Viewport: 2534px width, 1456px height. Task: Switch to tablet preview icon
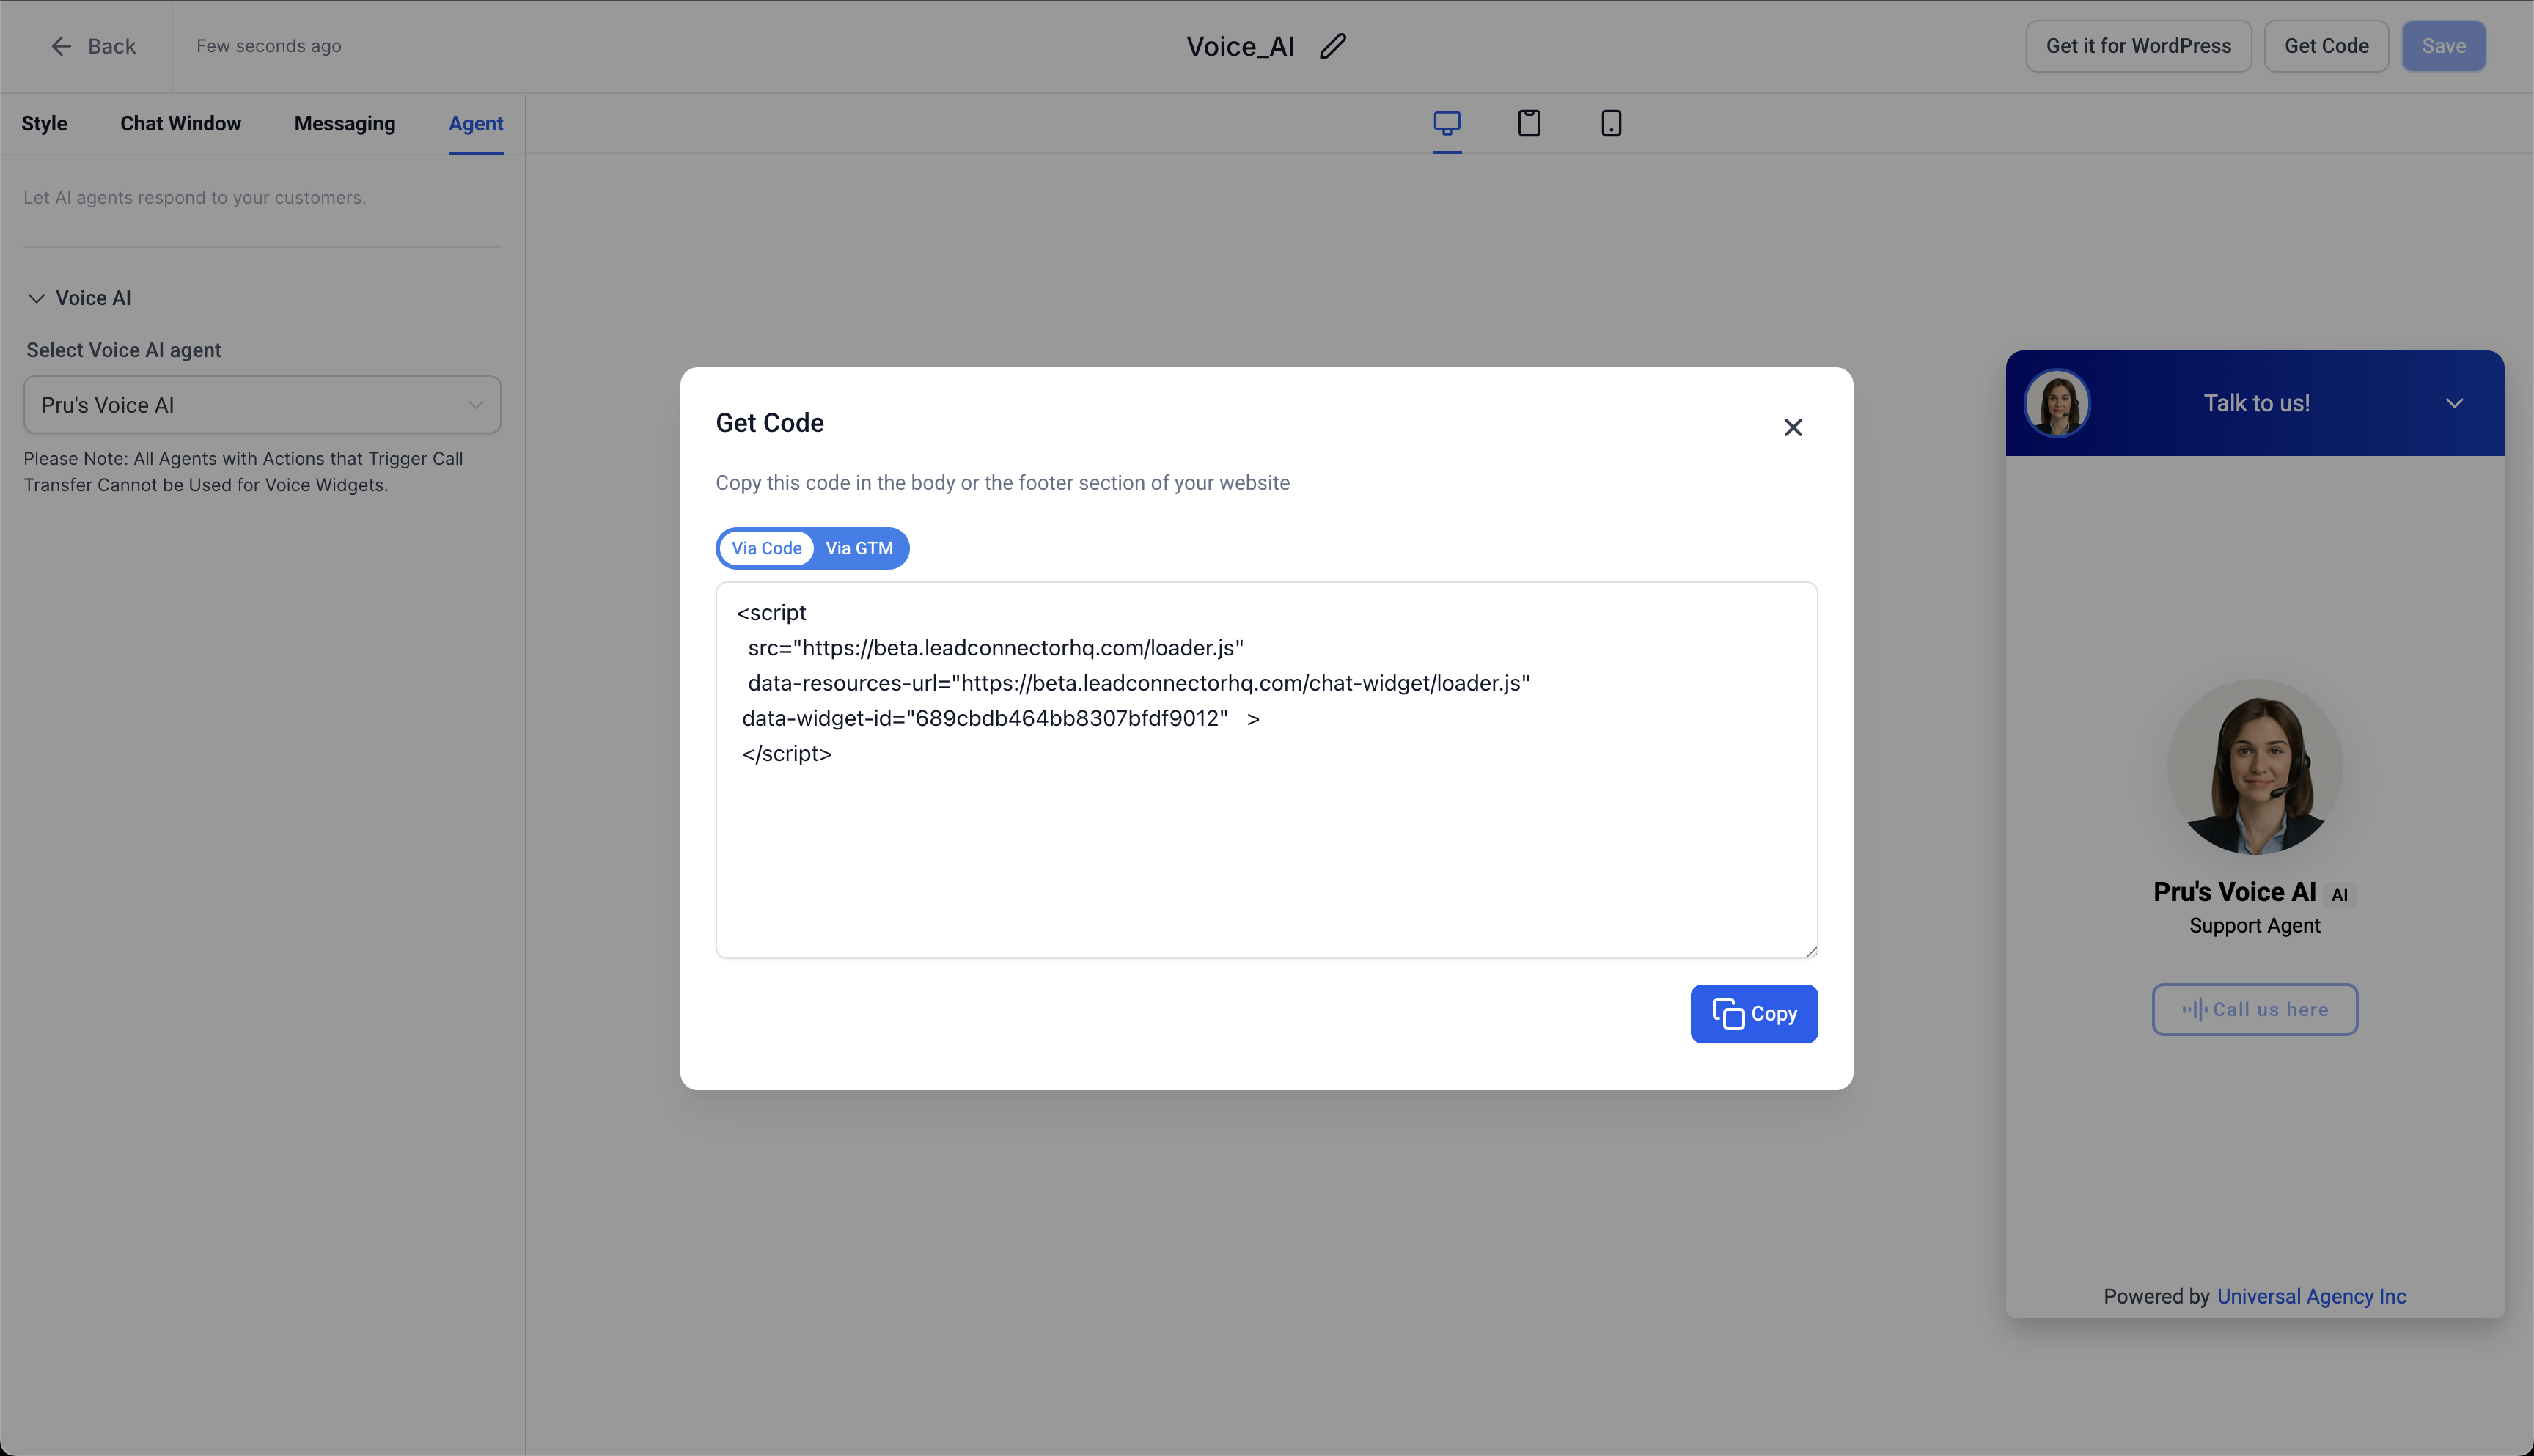click(x=1529, y=123)
